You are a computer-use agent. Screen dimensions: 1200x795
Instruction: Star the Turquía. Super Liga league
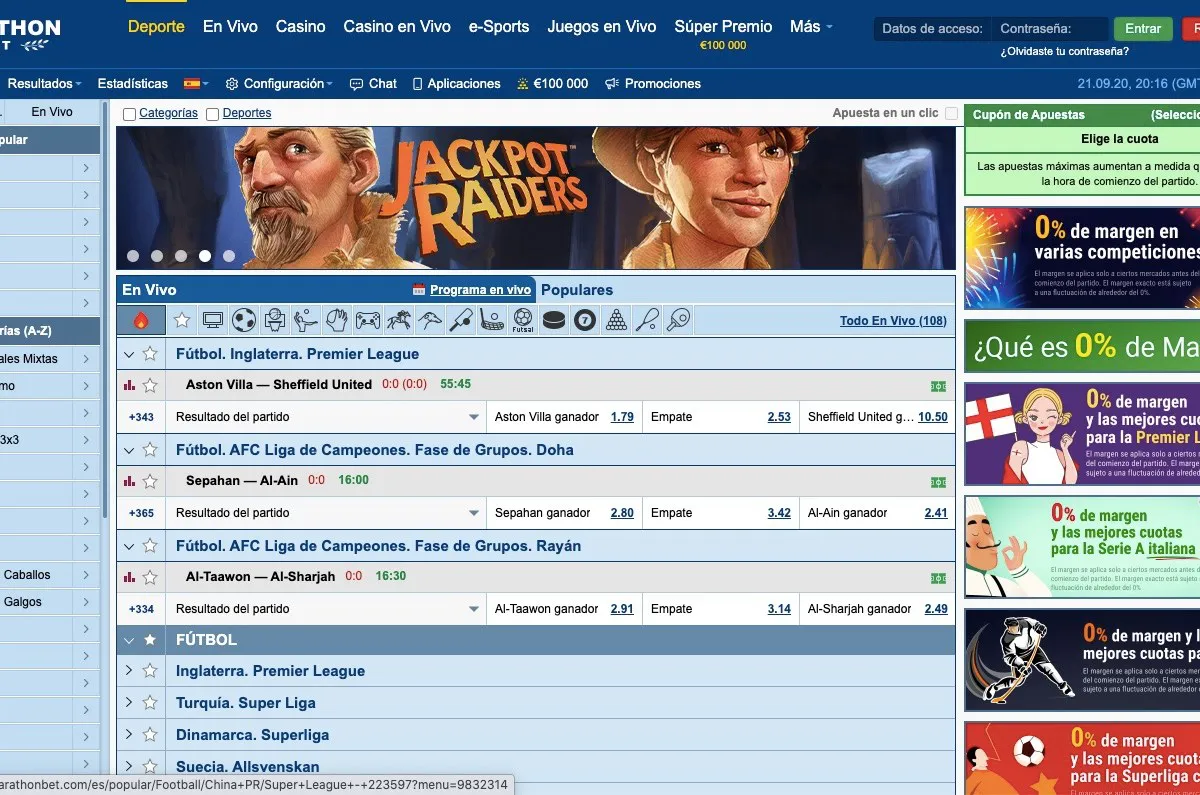click(x=150, y=703)
